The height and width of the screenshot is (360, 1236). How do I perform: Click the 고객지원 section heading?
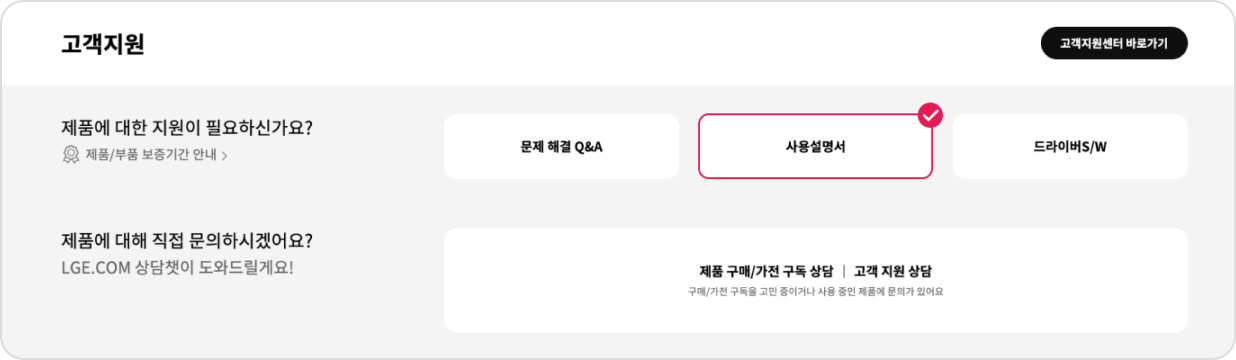[x=103, y=44]
